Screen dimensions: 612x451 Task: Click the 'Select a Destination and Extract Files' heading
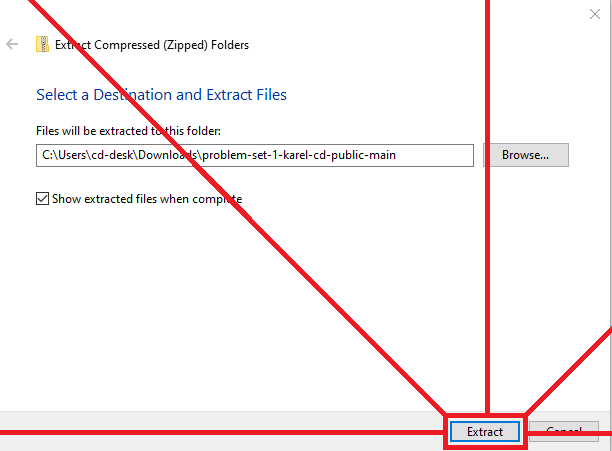[x=161, y=95]
